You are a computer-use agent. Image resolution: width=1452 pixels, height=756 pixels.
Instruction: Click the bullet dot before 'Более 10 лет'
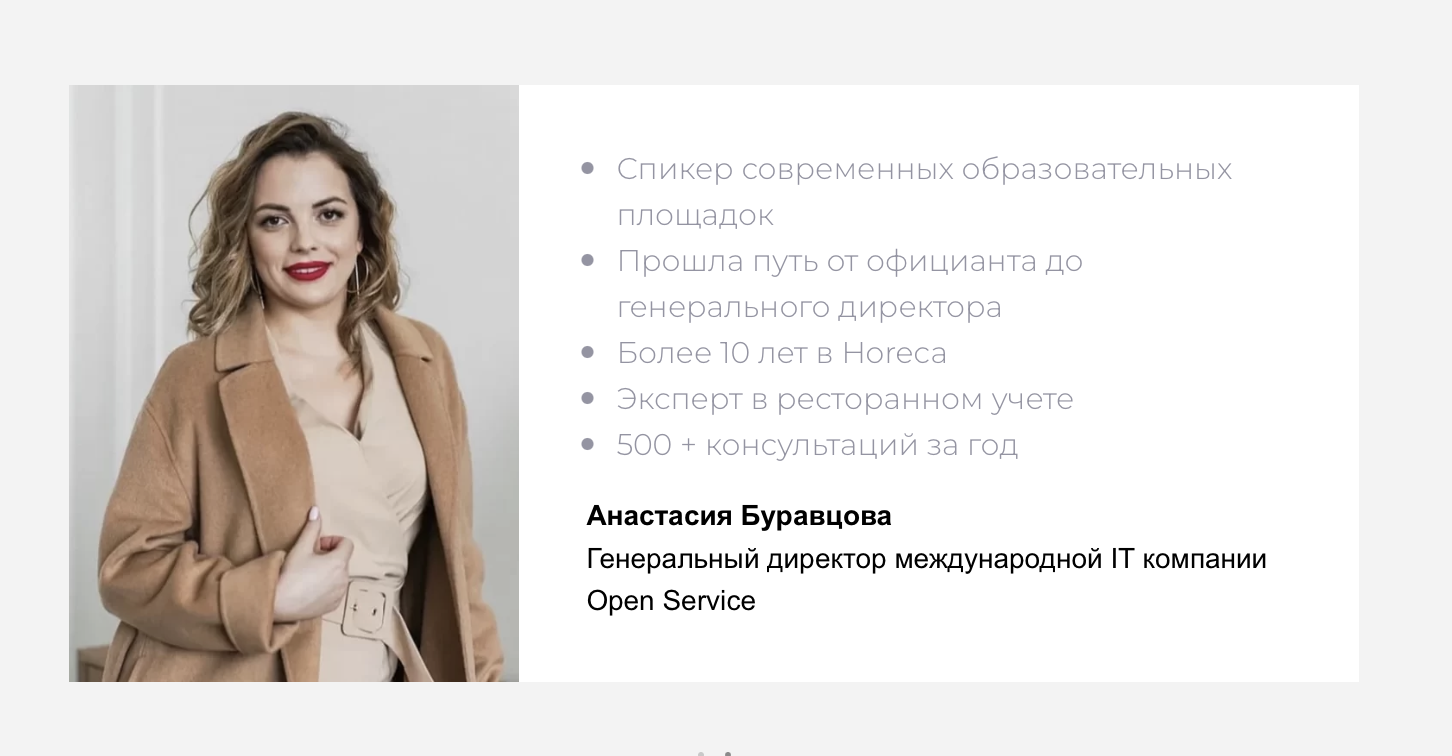(x=588, y=353)
